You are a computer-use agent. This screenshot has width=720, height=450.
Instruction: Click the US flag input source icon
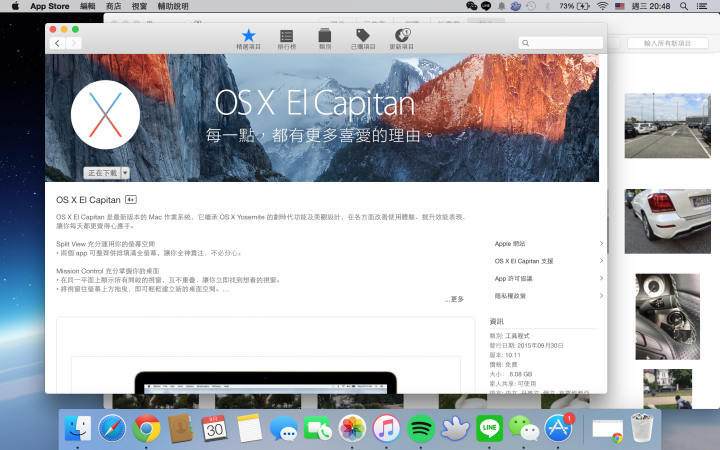click(x=620, y=6)
